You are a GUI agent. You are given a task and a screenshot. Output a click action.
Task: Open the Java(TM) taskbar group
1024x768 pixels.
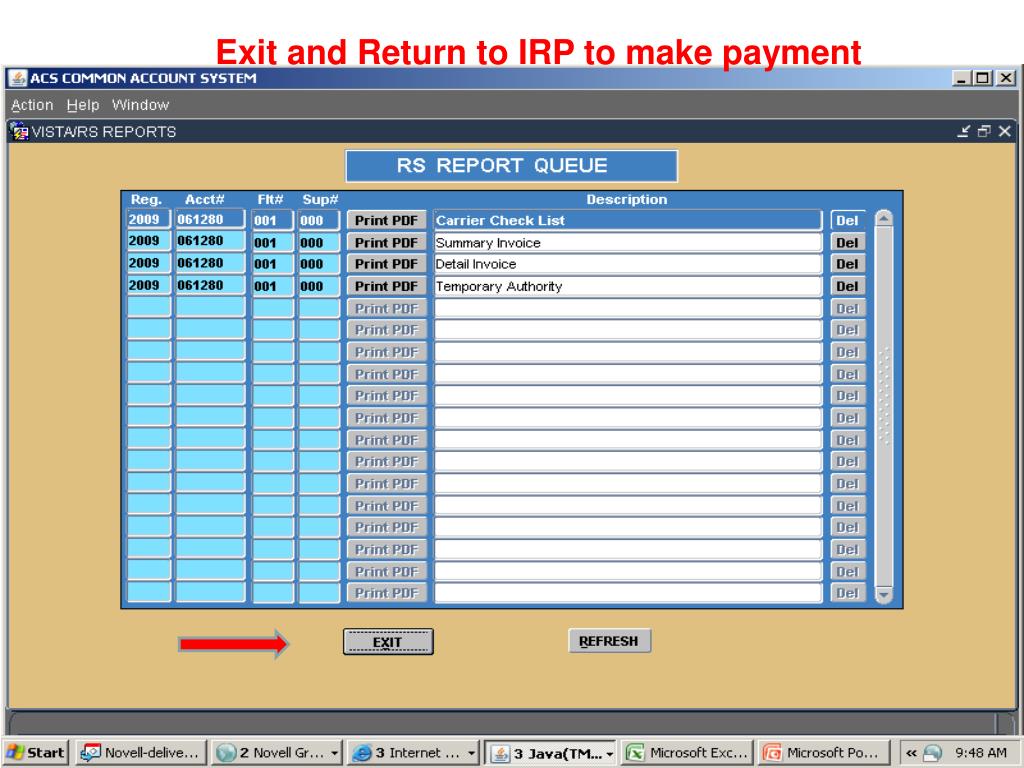tap(551, 753)
